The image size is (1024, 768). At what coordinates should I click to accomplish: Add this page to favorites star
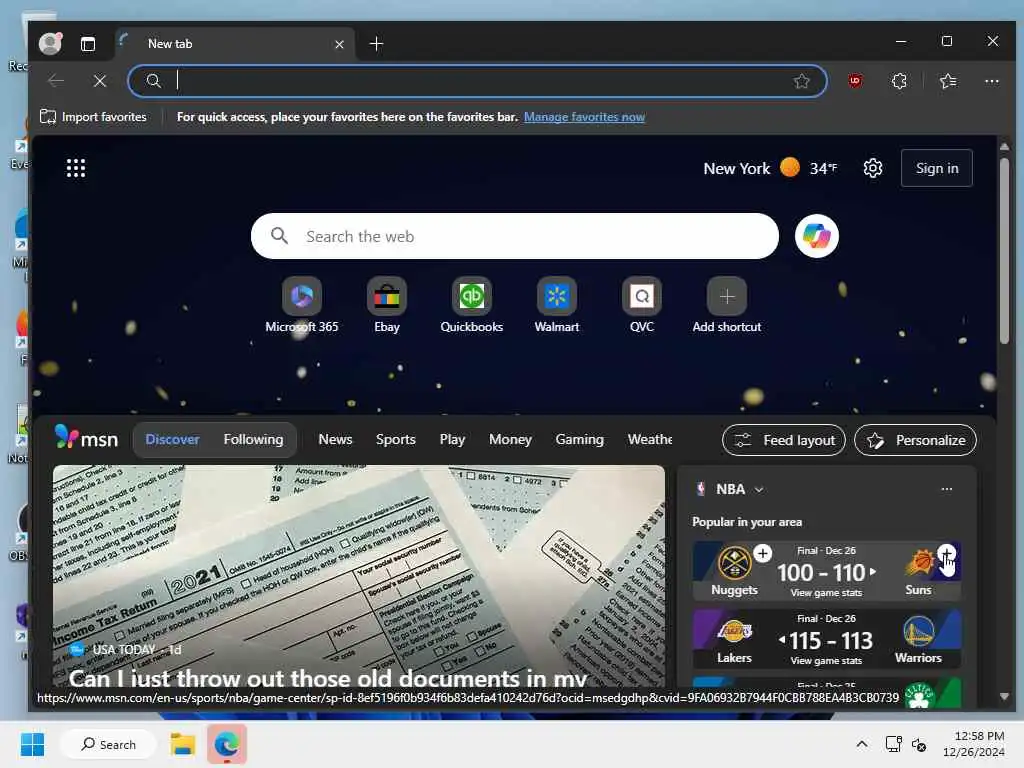click(801, 81)
